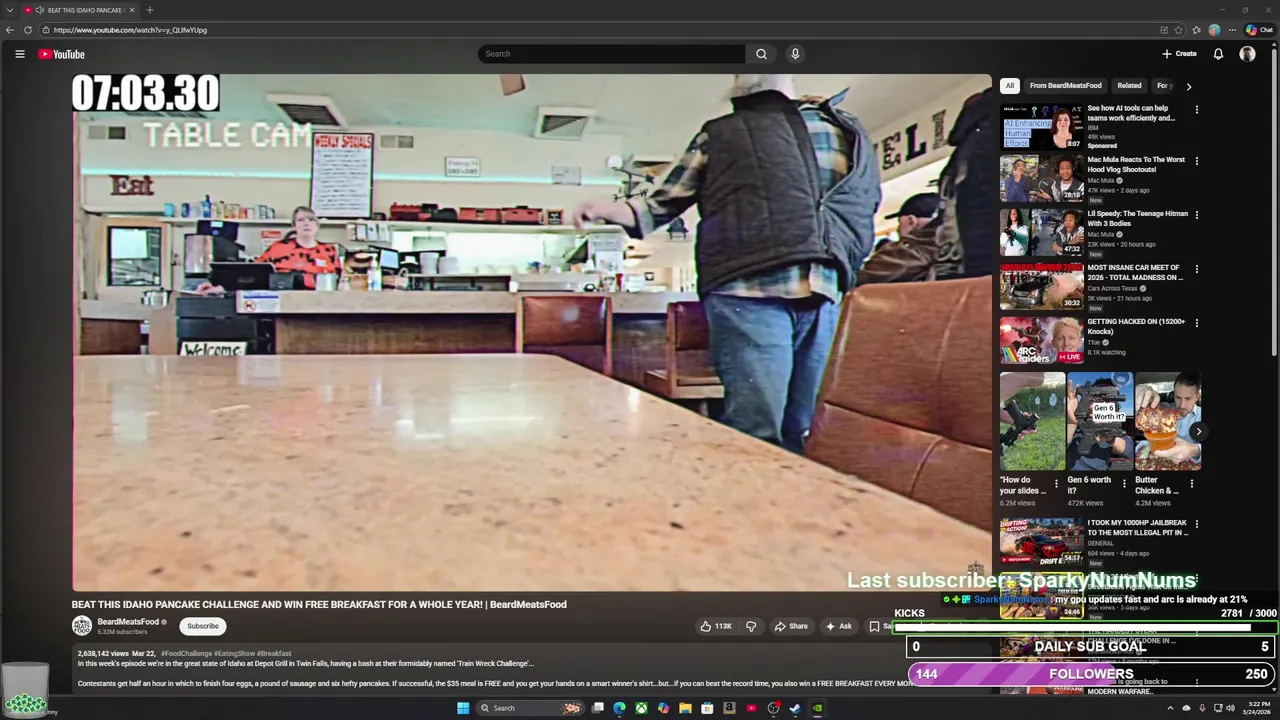
Task: Open the Windows Start menu
Action: pos(463,708)
